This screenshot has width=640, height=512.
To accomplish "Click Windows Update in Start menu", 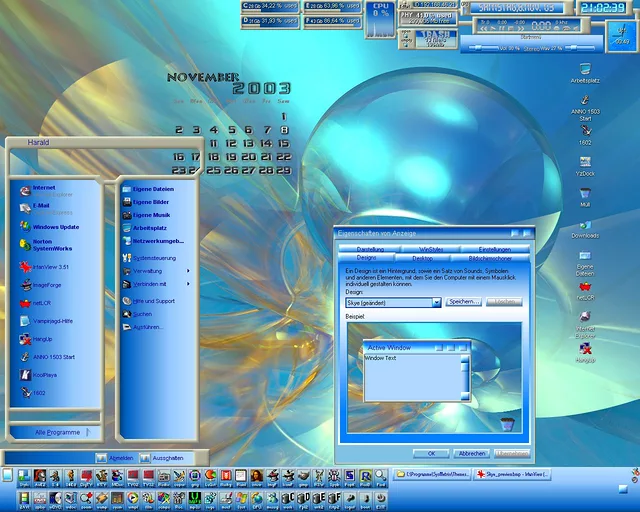I will click(54, 227).
